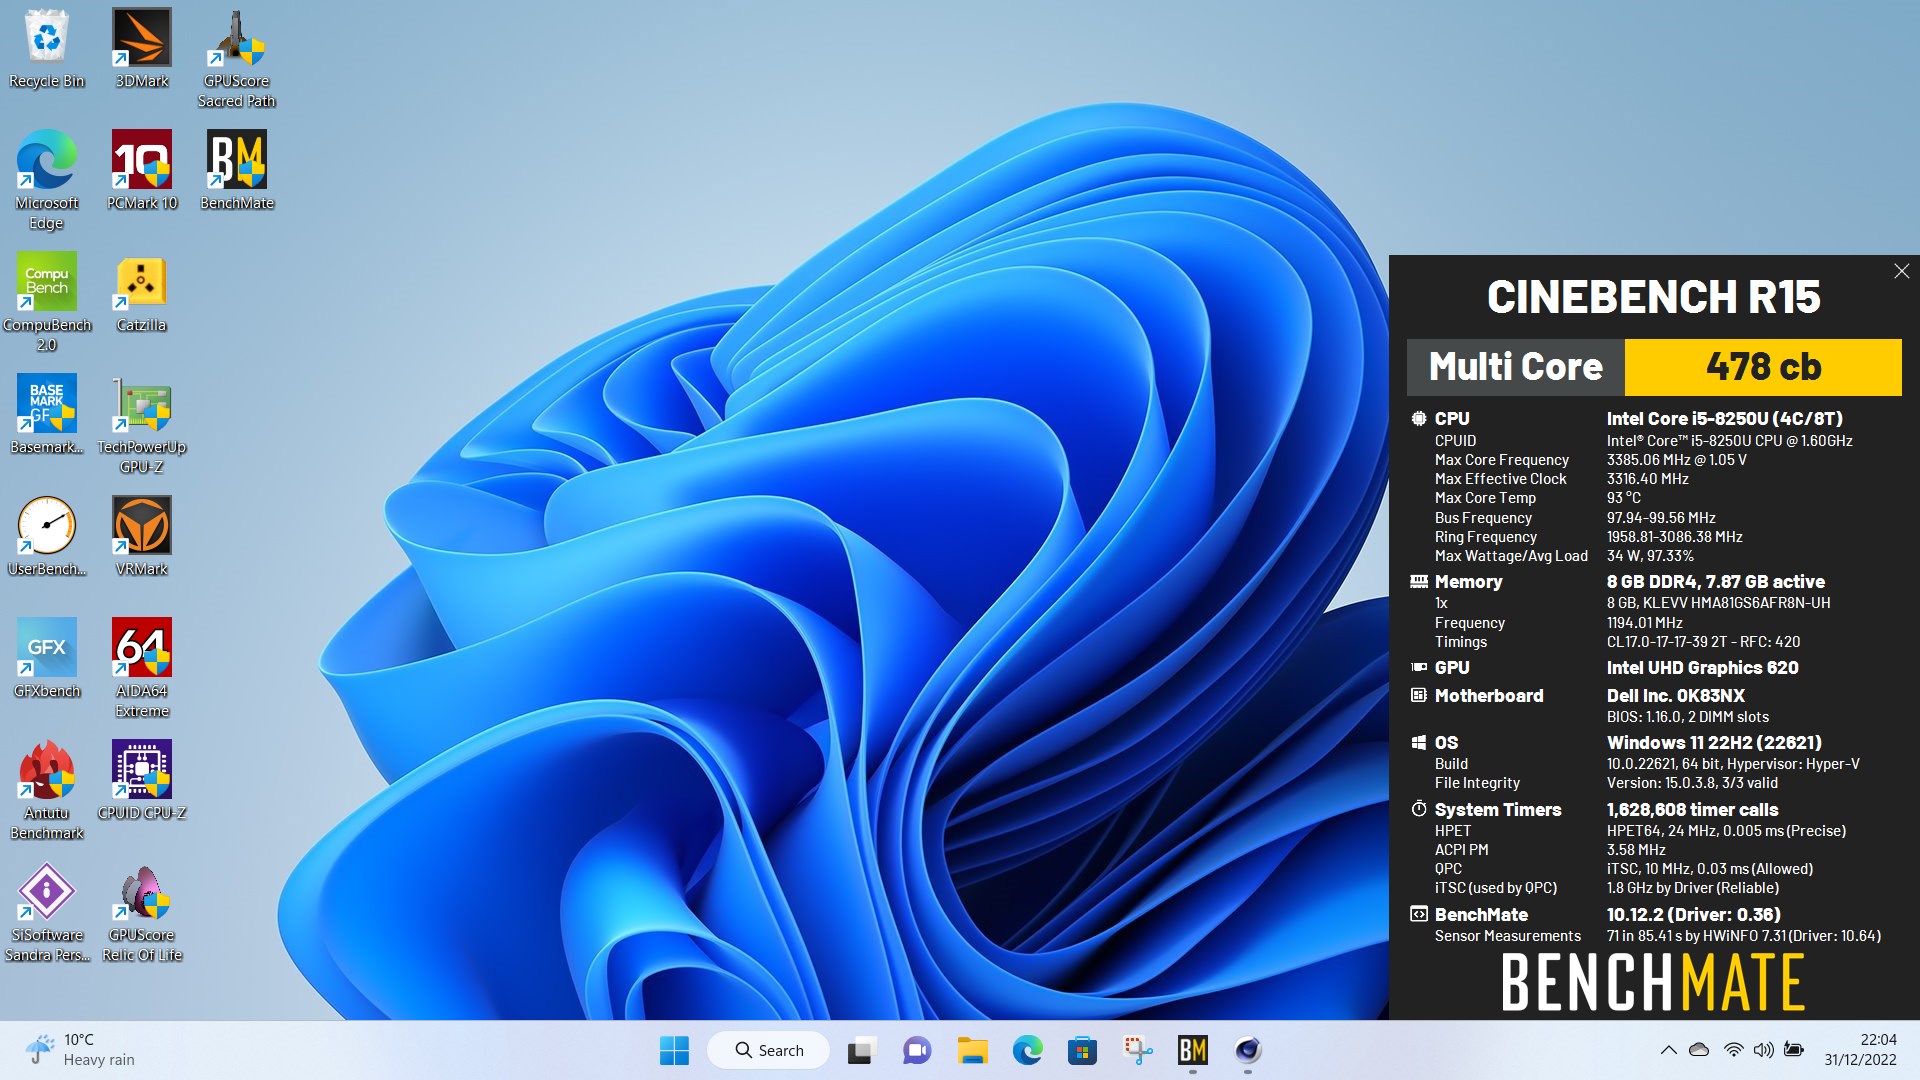The width and height of the screenshot is (1920, 1080).
Task: Launch 3DMark from the desktop
Action: tap(142, 50)
